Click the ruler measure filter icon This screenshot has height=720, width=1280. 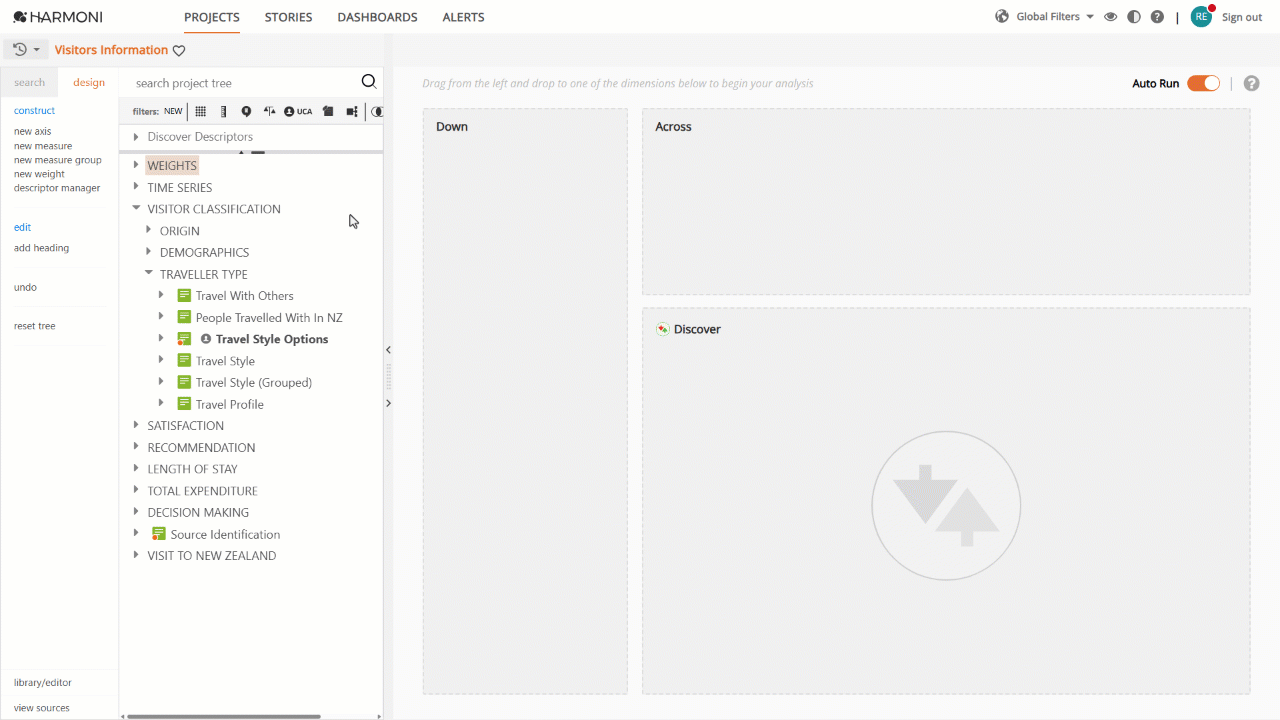(x=223, y=112)
